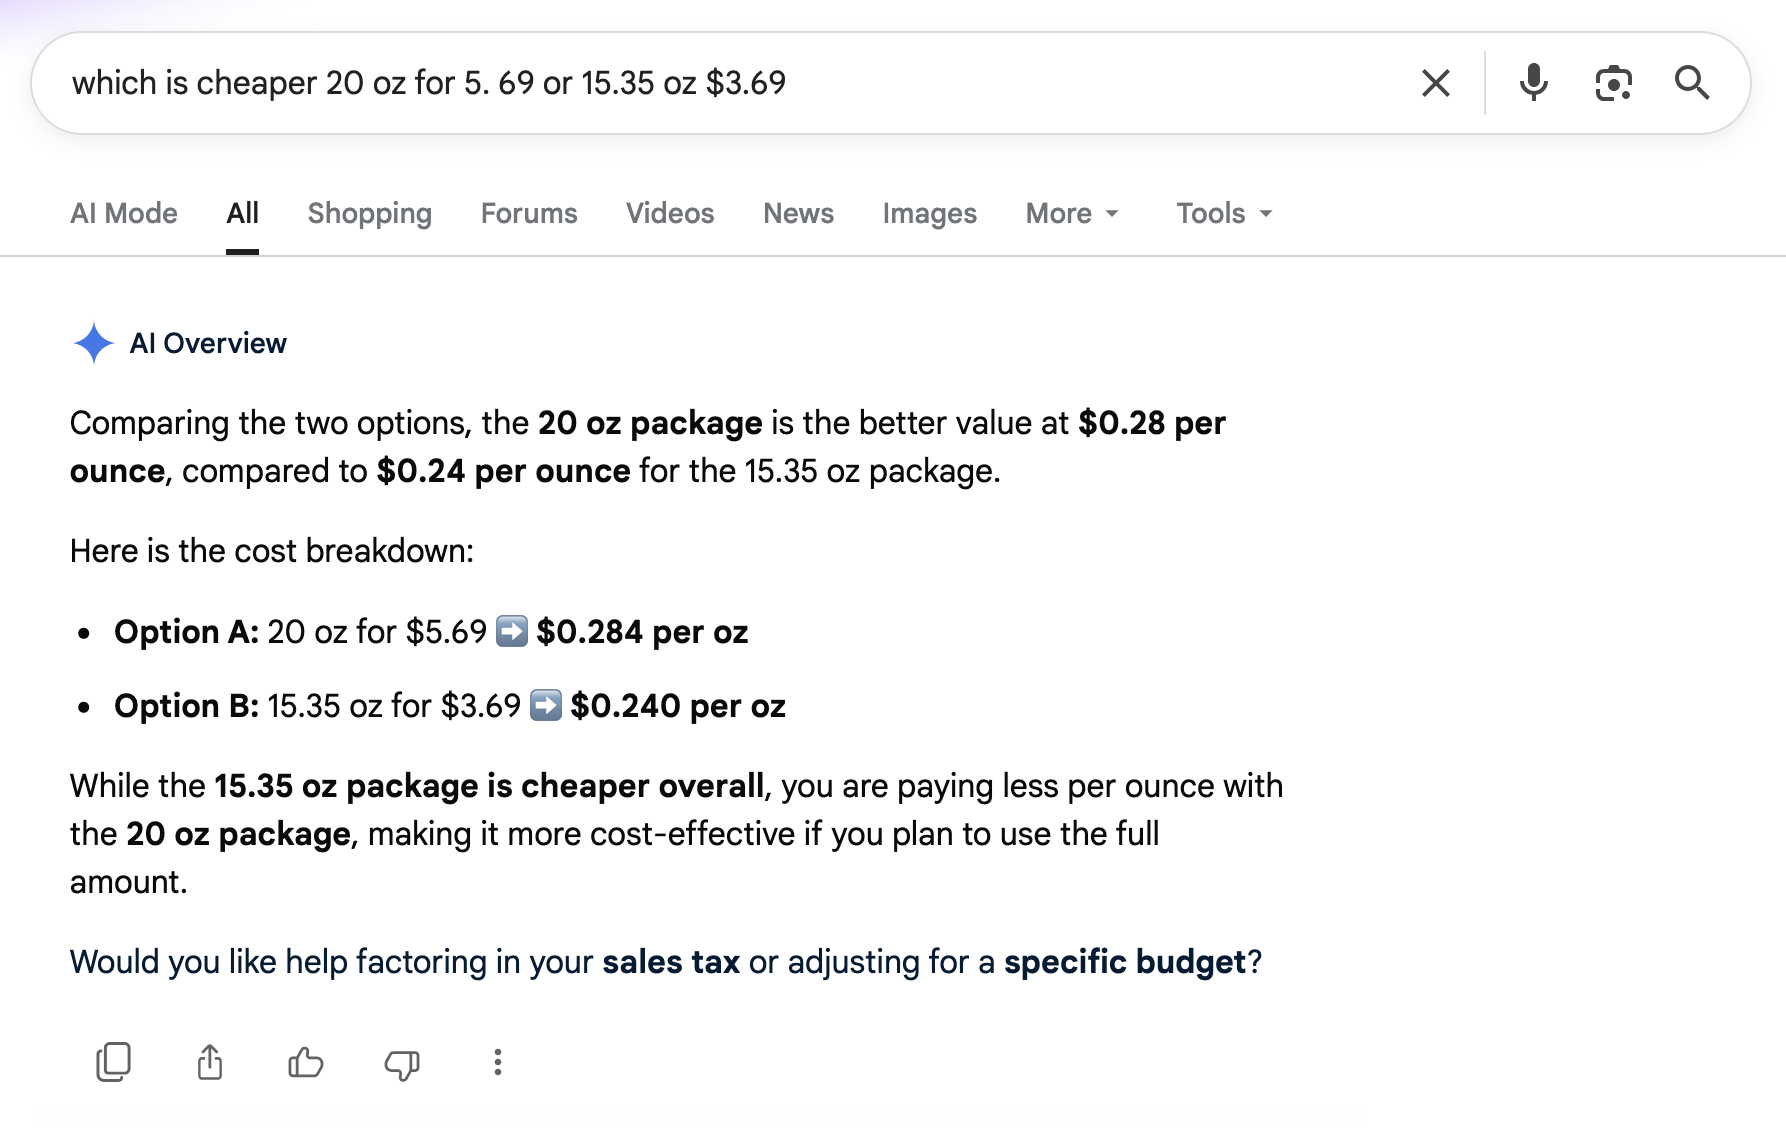Select the Videos tab

670,213
